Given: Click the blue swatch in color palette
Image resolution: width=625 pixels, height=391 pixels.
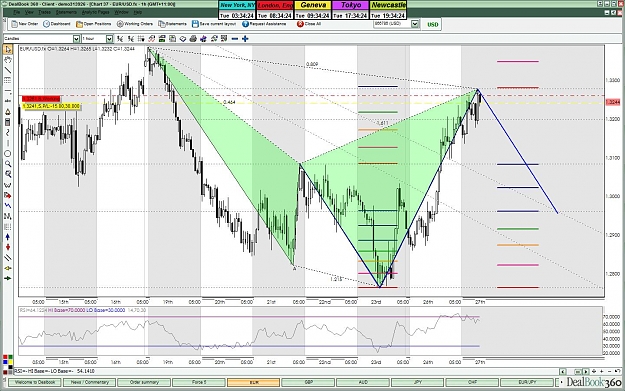Looking at the screenshot, I should point(5,362).
